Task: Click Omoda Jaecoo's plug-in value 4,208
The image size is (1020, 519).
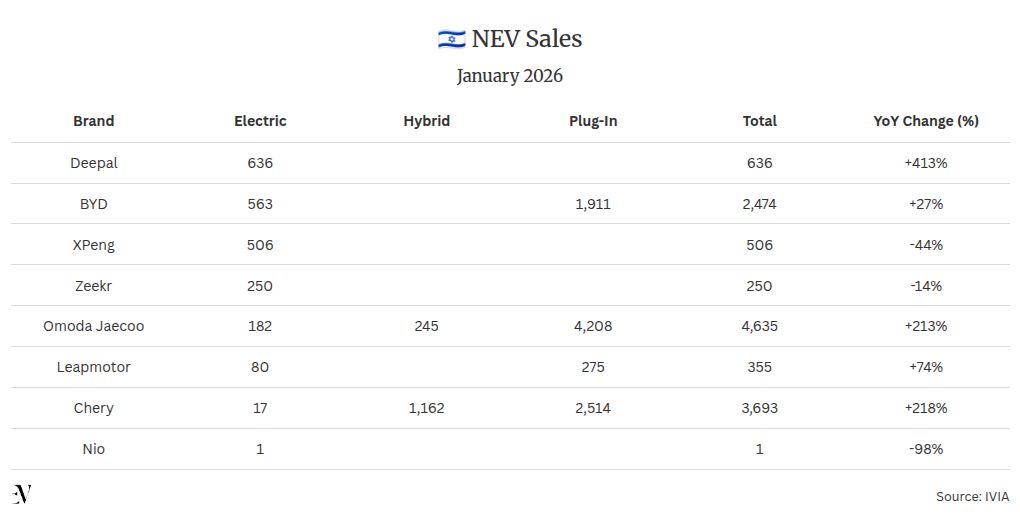Action: (593, 326)
